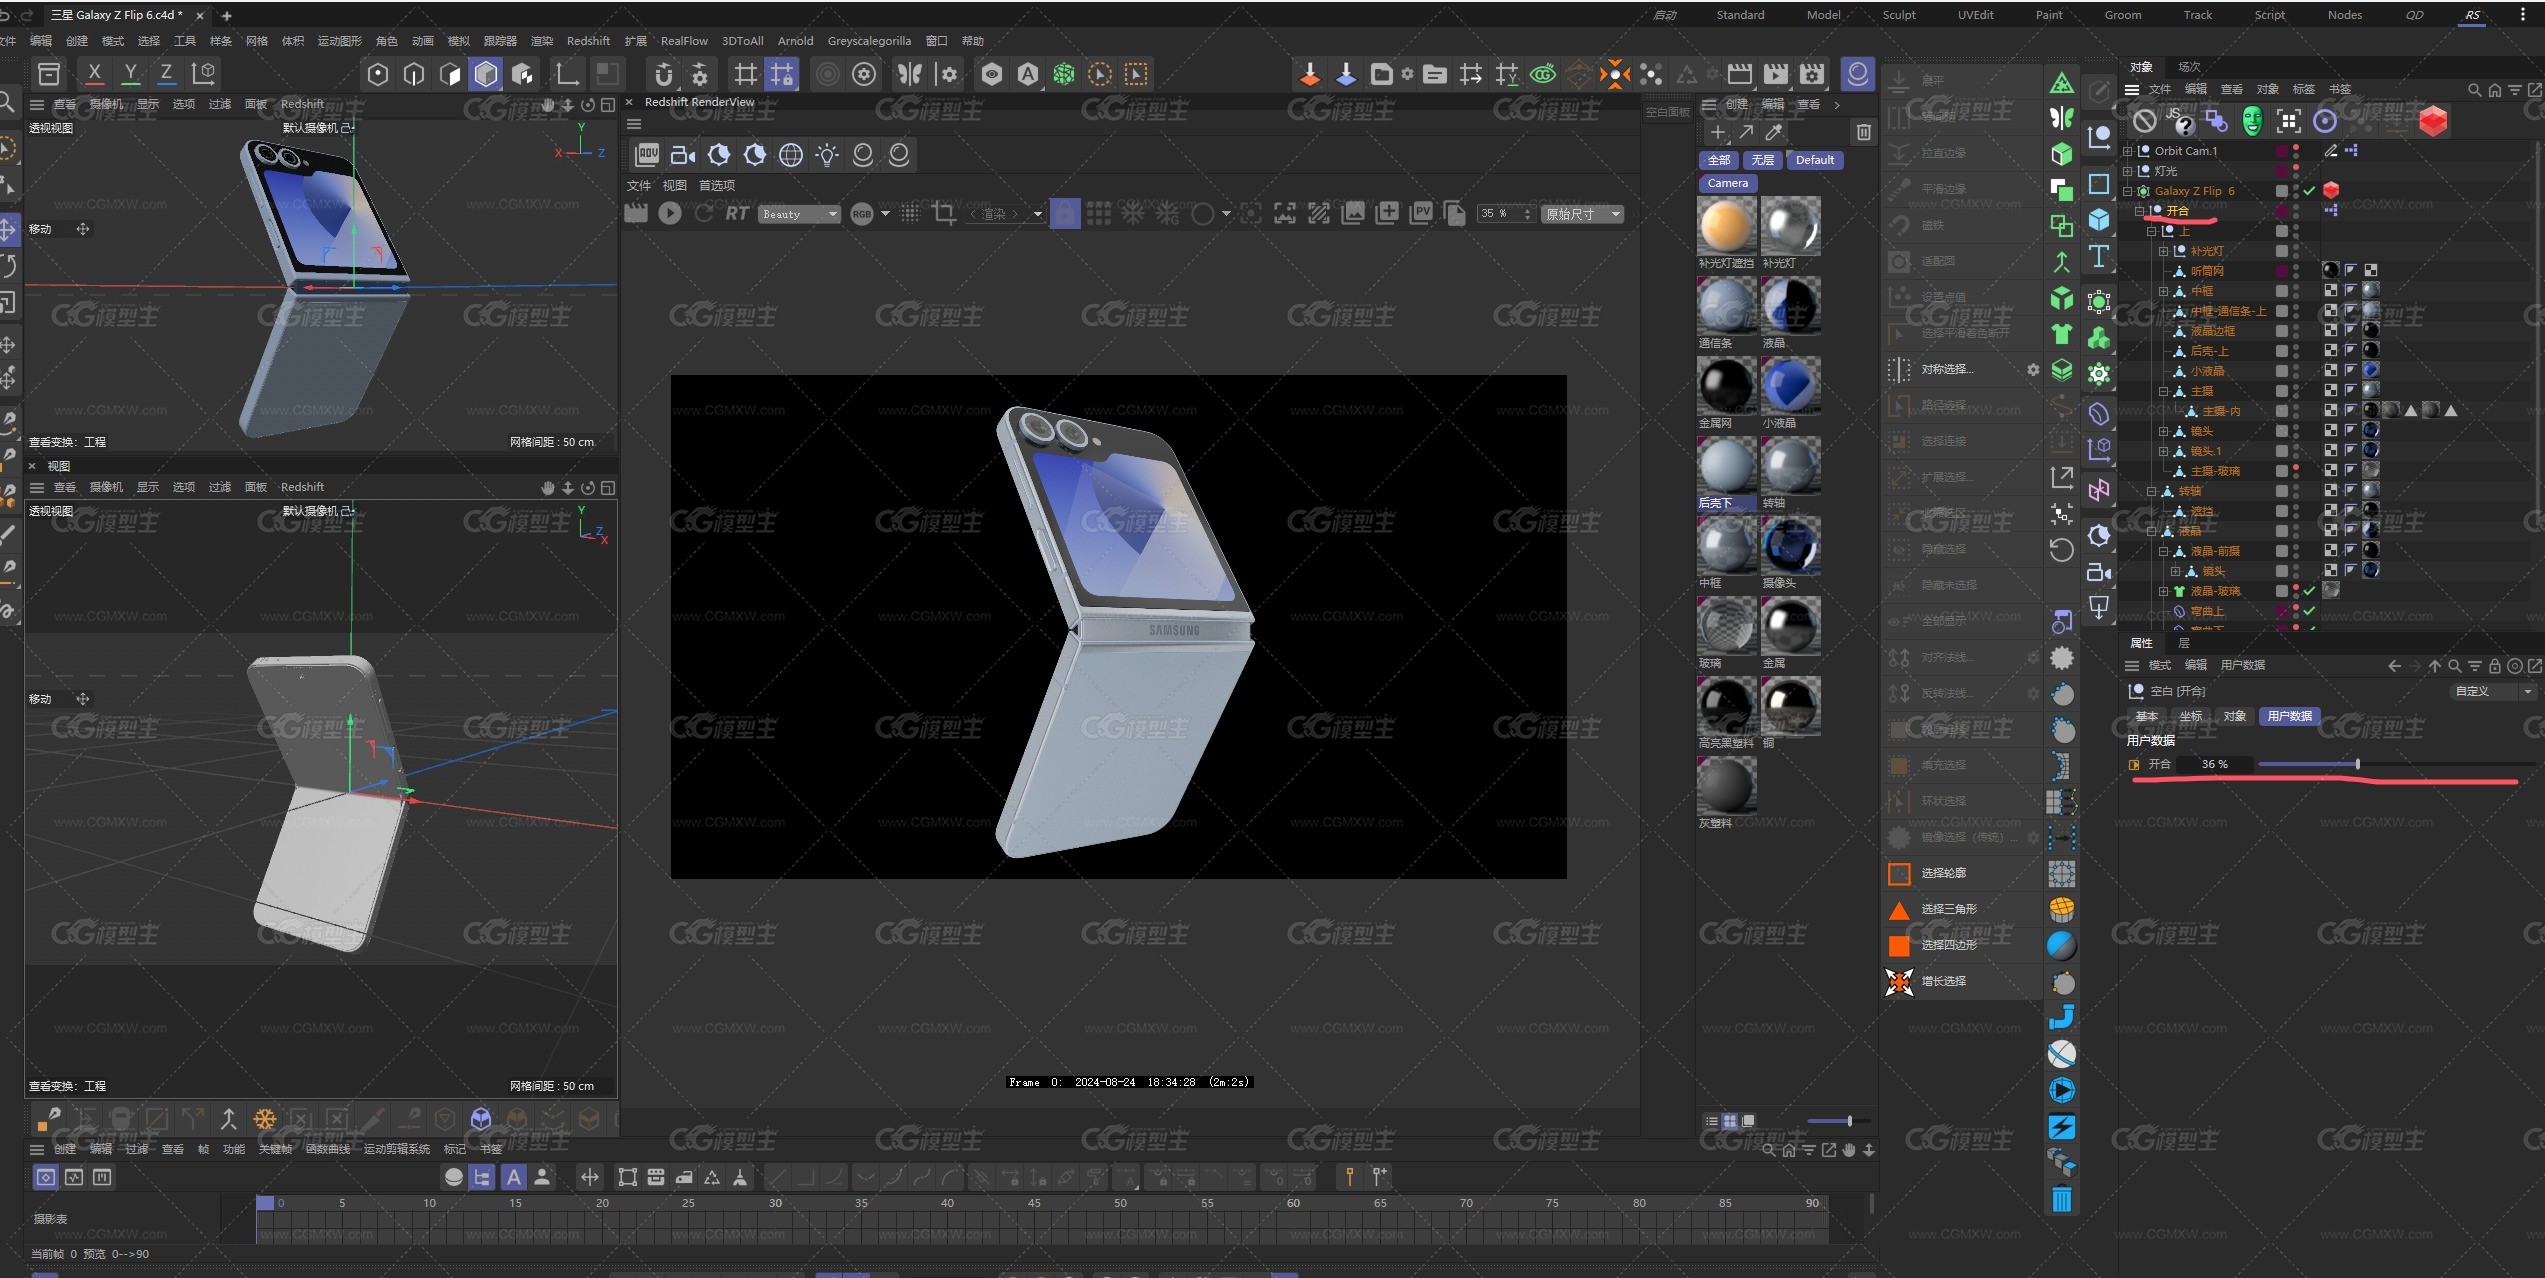The width and height of the screenshot is (2545, 1278).
Task: Click the JS question mark icon
Action: [2183, 121]
